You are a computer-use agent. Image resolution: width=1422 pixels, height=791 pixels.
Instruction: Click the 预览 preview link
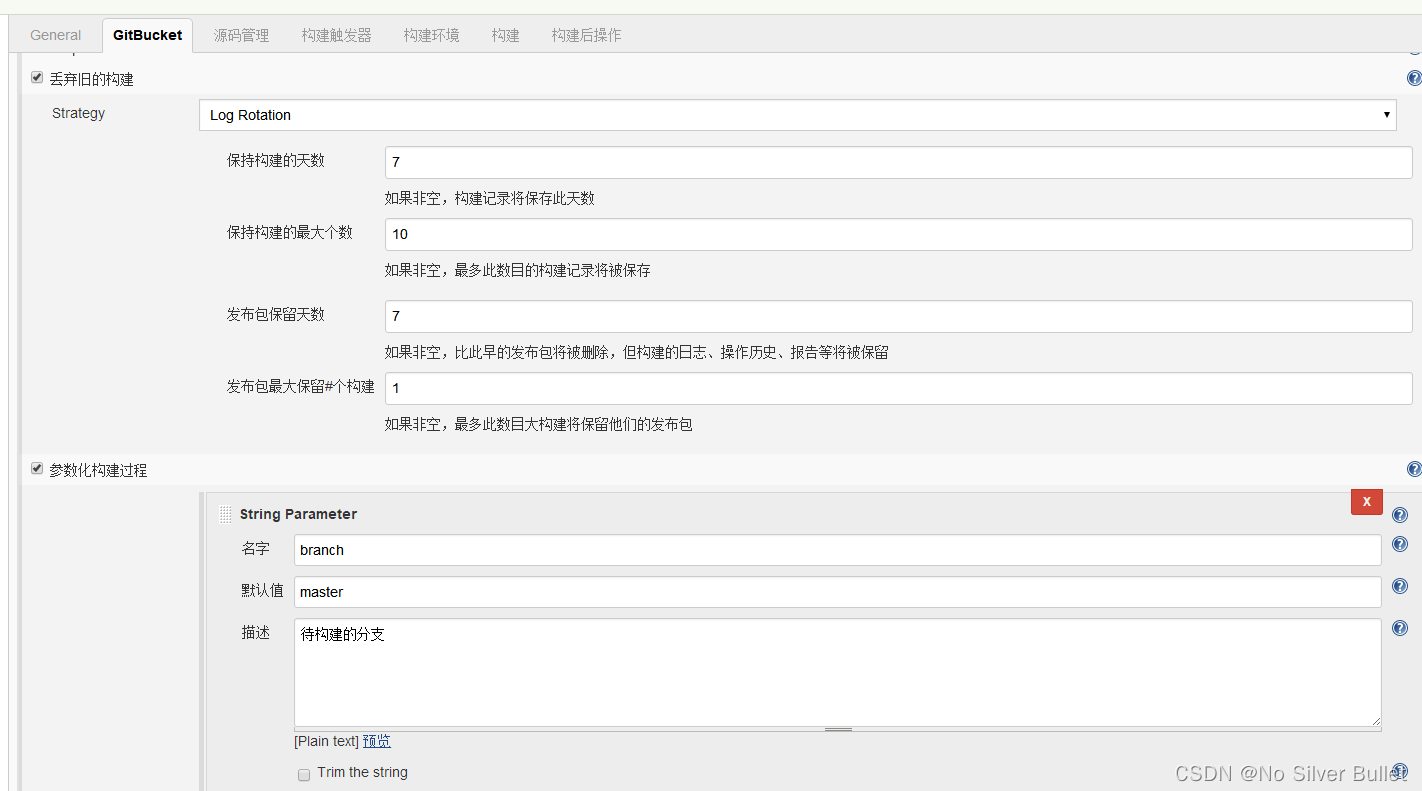(377, 741)
